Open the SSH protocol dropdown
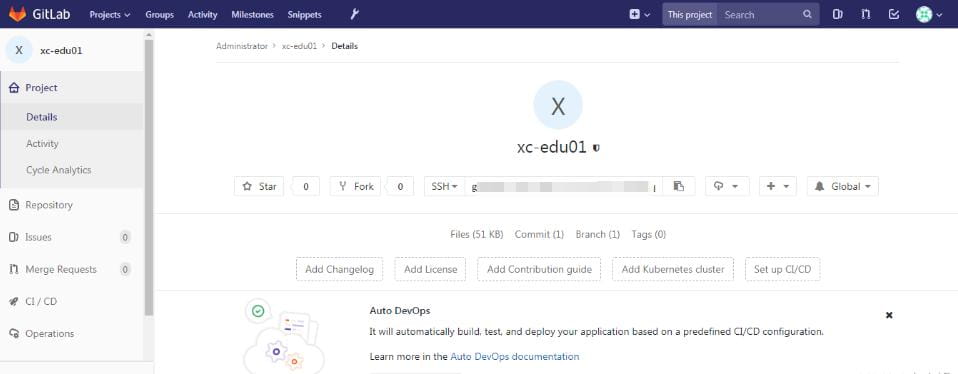Image resolution: width=958 pixels, height=374 pixels. click(445, 186)
